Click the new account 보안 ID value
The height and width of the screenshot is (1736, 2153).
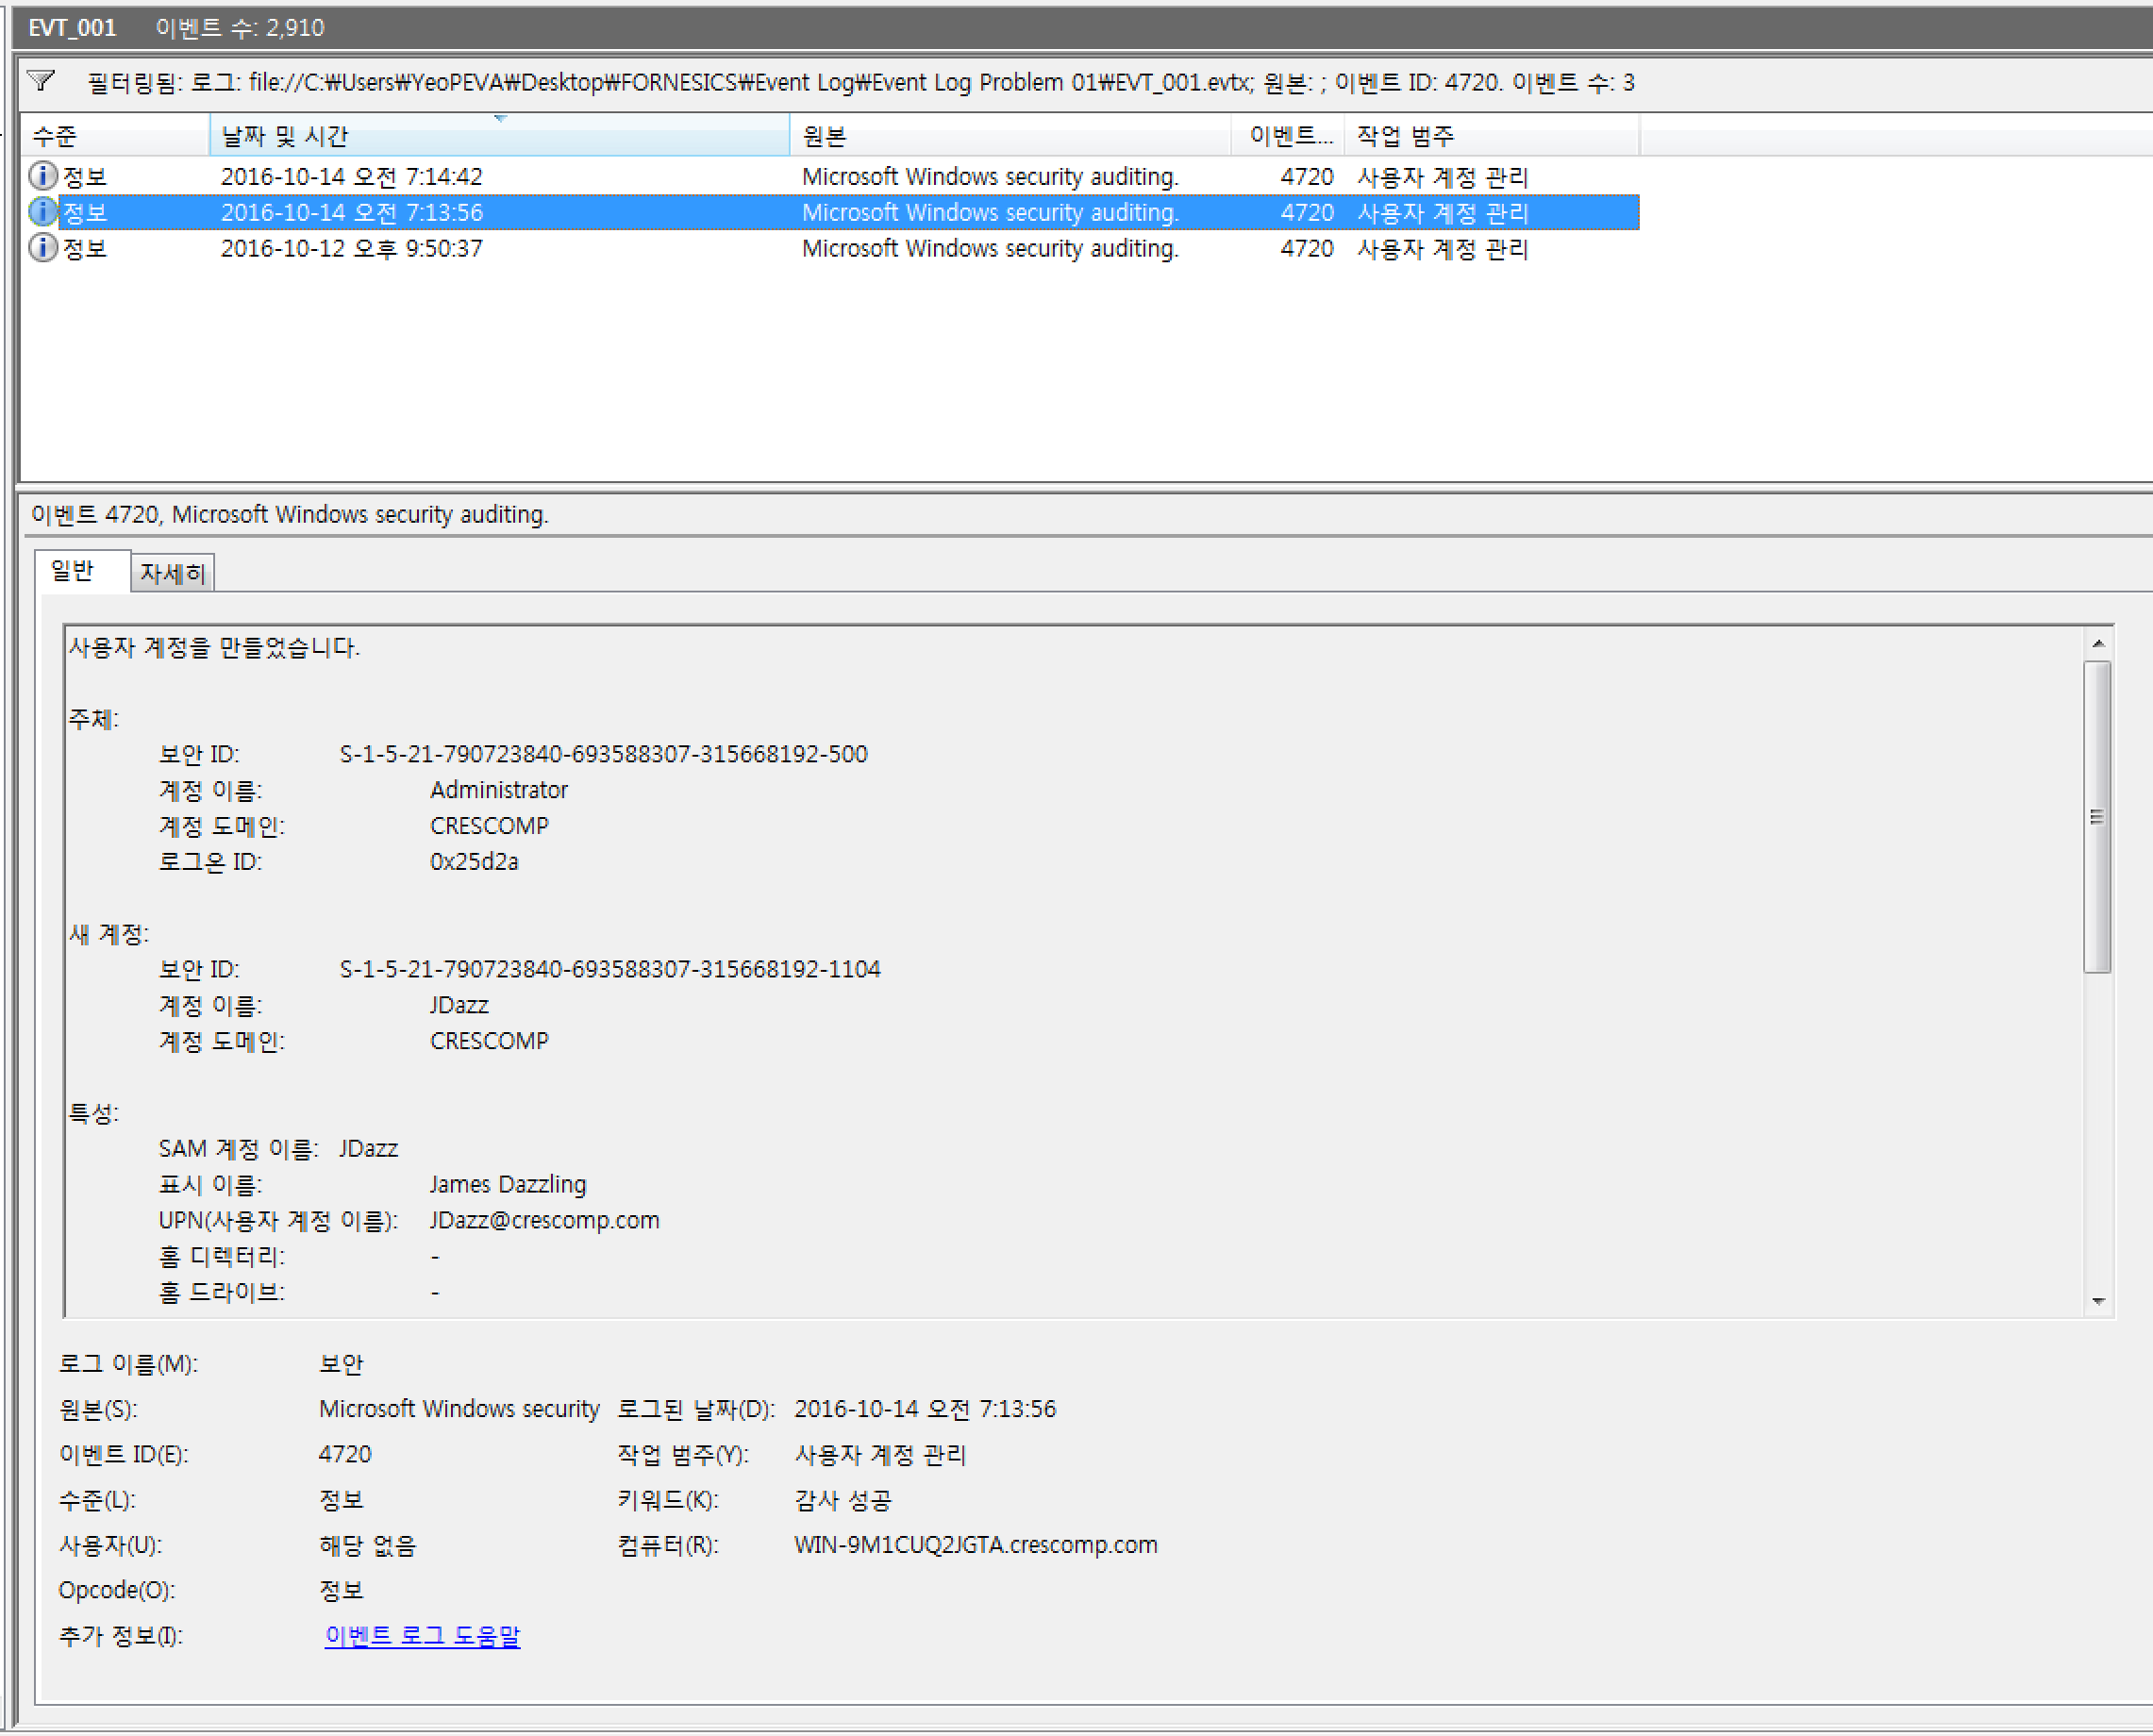pyautogui.click(x=609, y=969)
